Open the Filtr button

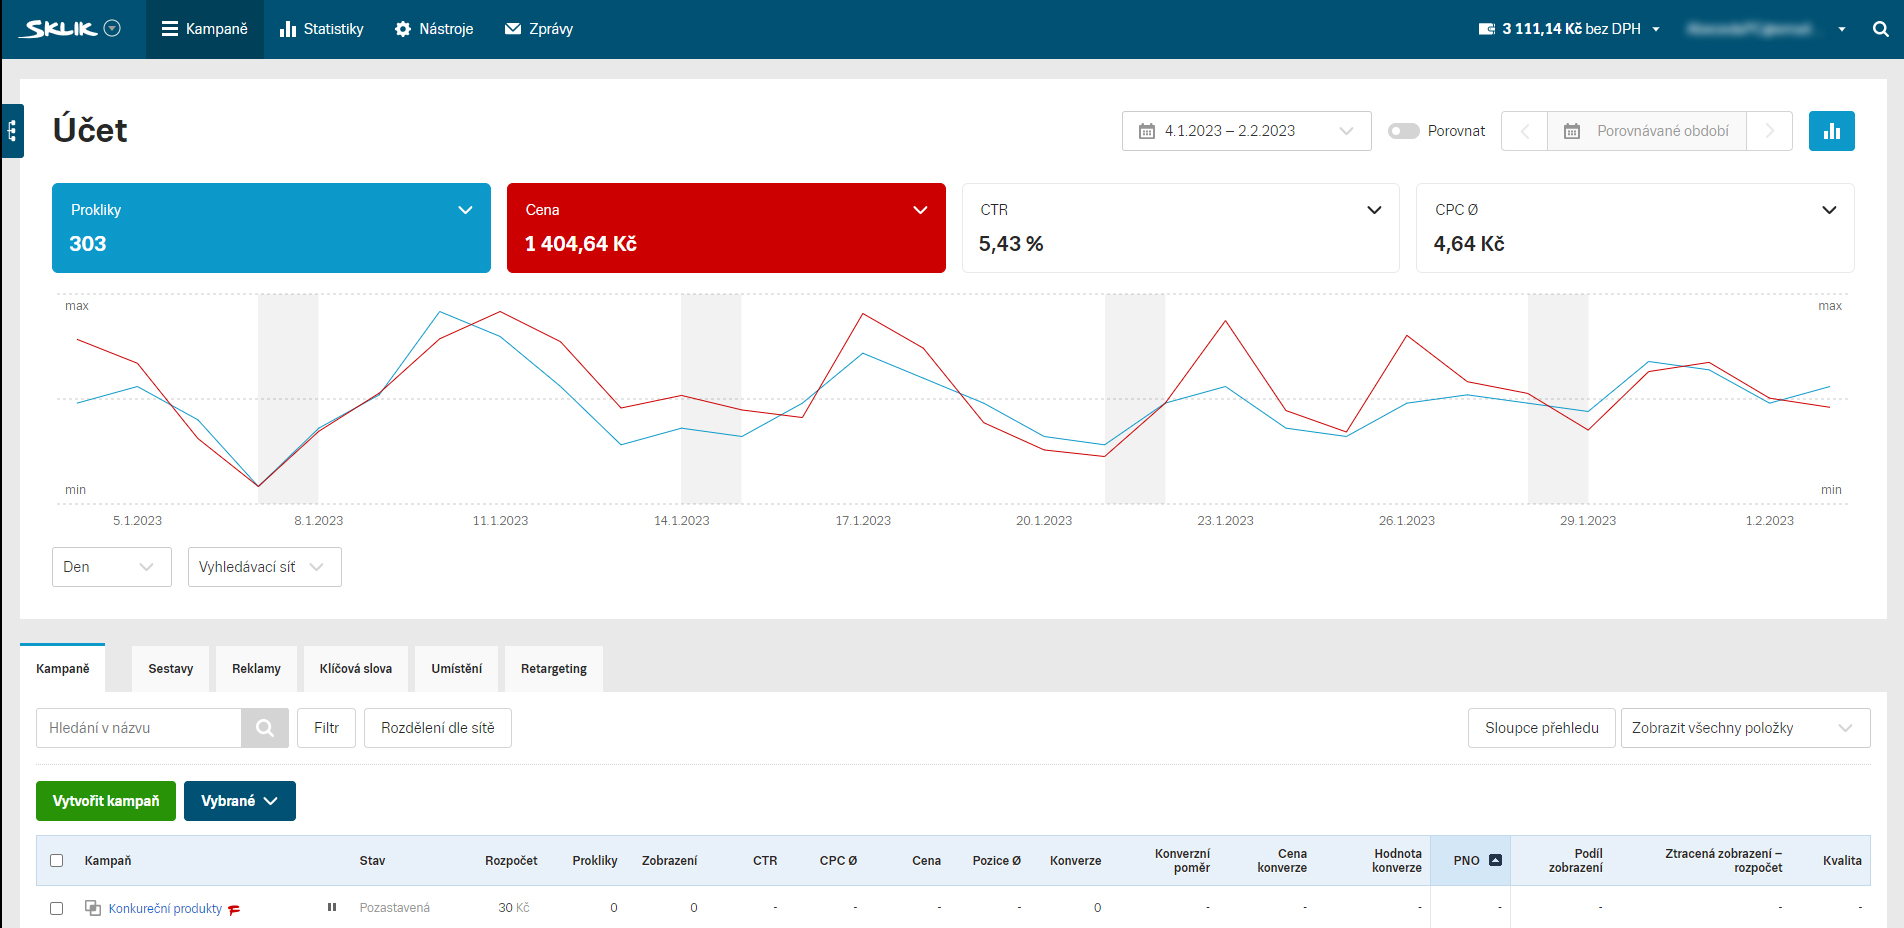point(326,728)
